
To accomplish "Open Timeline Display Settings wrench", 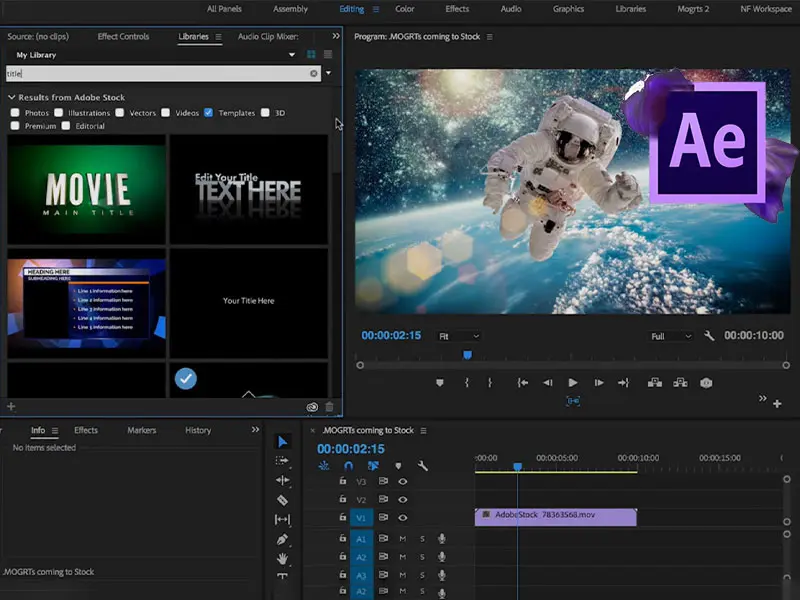I will click(x=422, y=466).
